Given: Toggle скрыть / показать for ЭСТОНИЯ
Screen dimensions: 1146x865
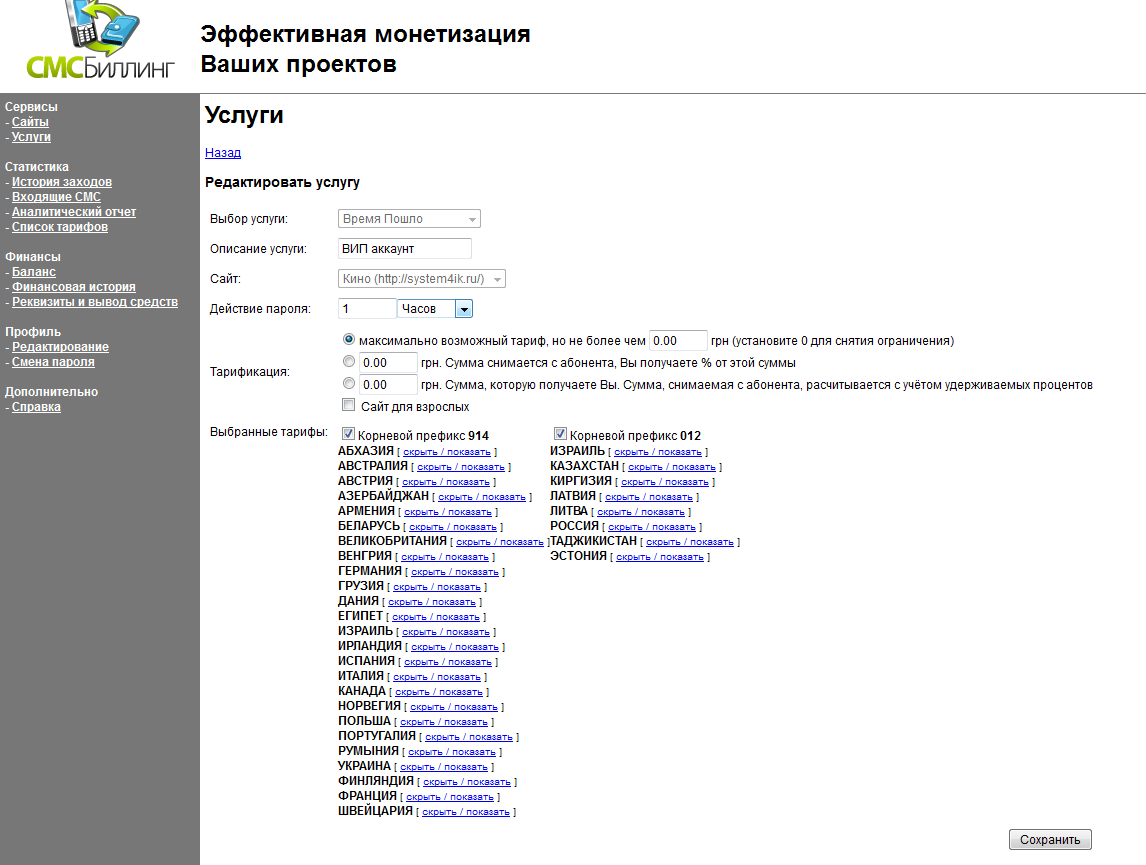Looking at the screenshot, I should pyautogui.click(x=660, y=557).
